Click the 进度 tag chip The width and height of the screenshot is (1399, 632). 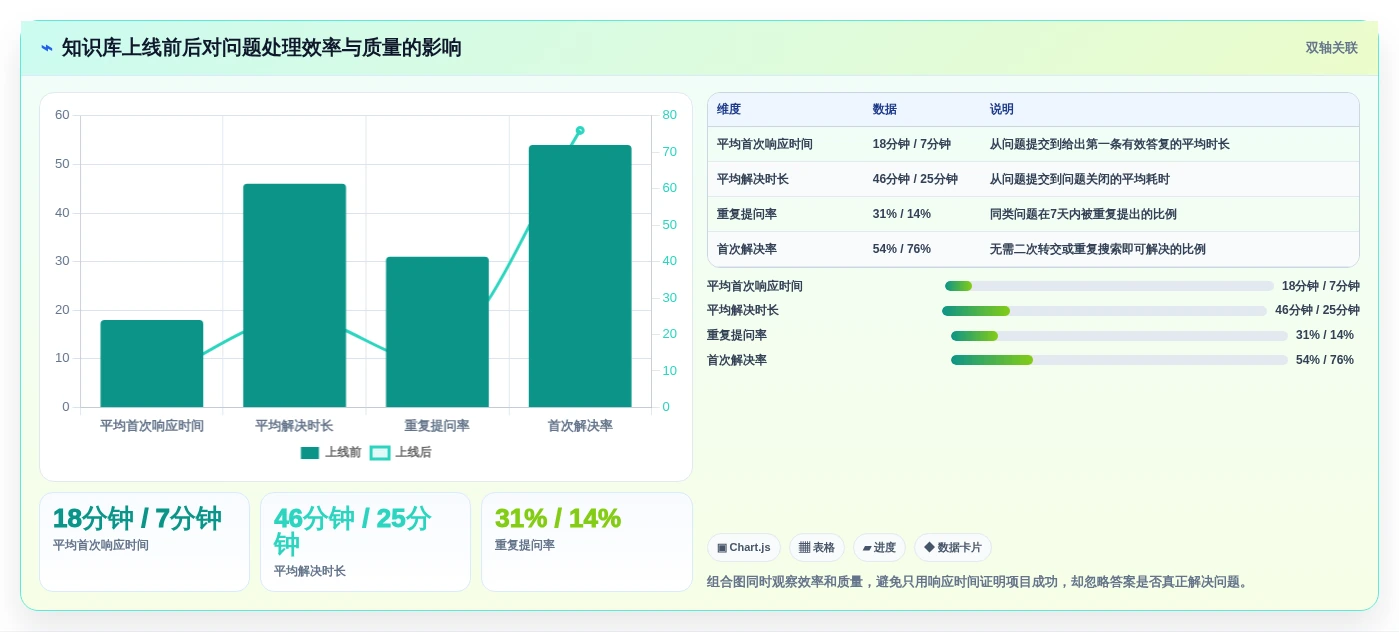(879, 547)
